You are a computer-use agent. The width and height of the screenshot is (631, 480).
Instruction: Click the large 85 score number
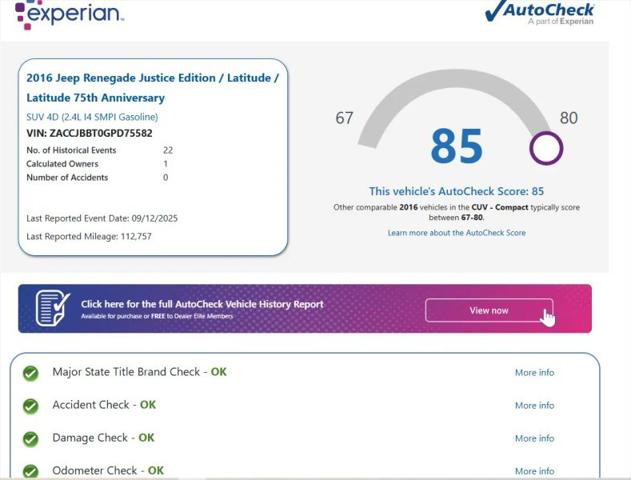(456, 146)
